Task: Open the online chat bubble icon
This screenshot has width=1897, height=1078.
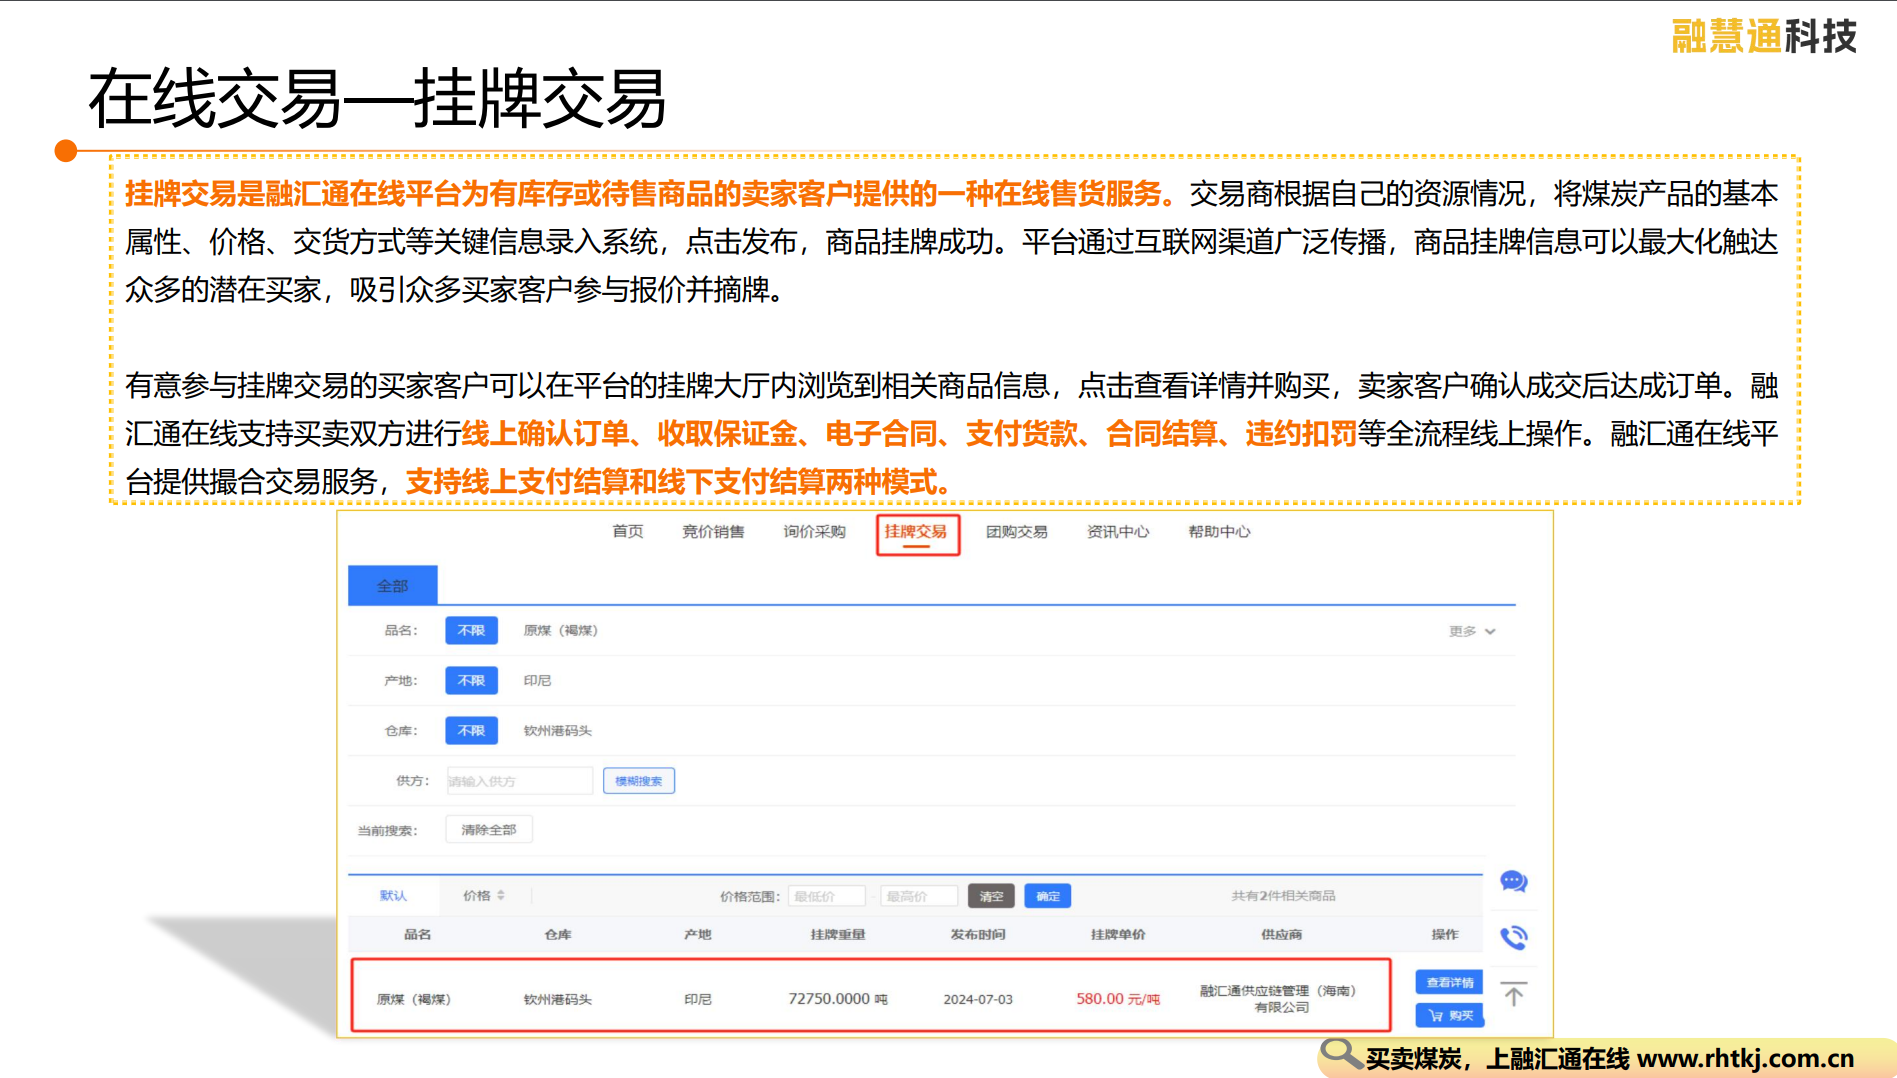Action: click(1513, 881)
